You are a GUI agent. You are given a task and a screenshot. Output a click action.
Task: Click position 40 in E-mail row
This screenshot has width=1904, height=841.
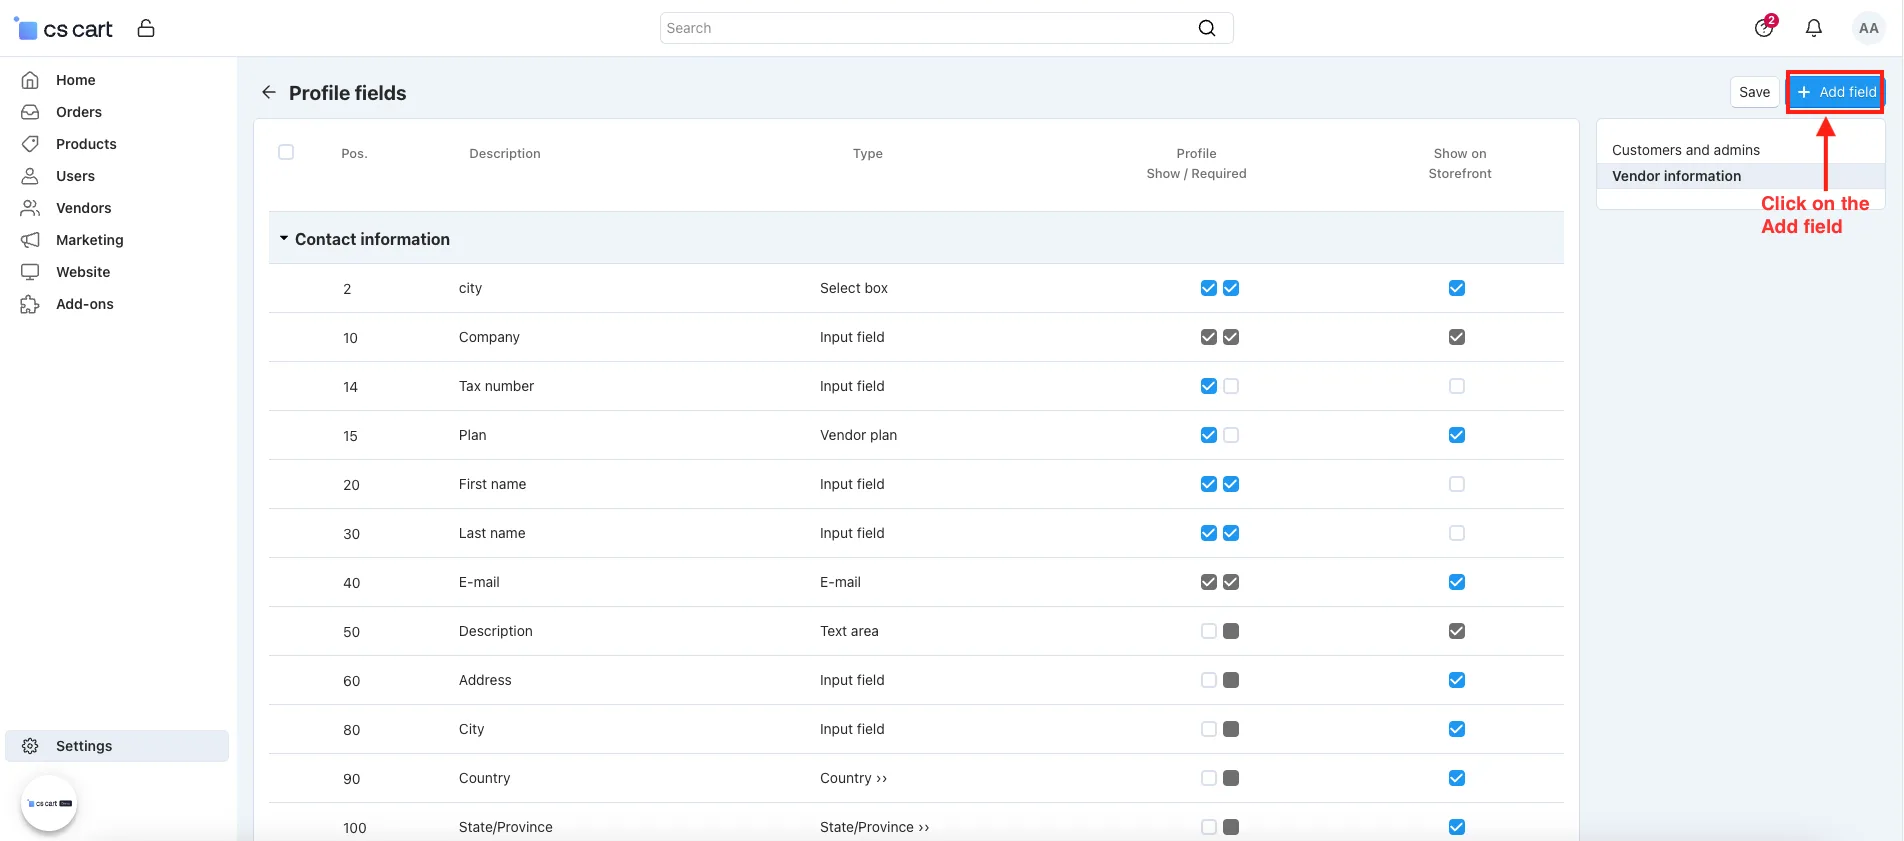click(x=351, y=583)
